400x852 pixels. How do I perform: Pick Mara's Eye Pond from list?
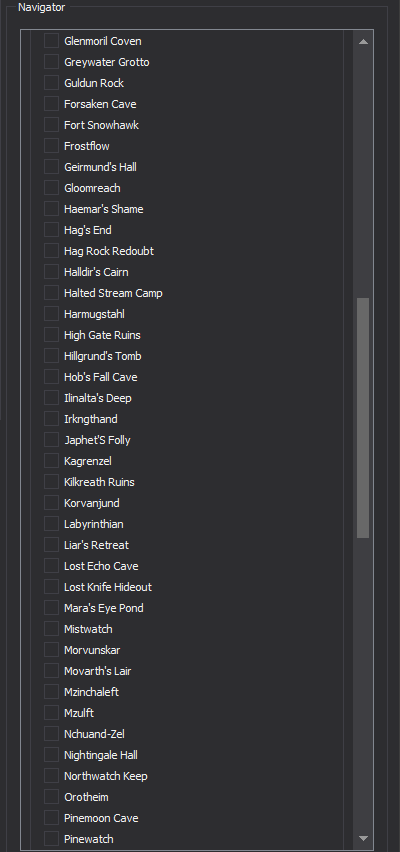pyautogui.click(x=104, y=608)
